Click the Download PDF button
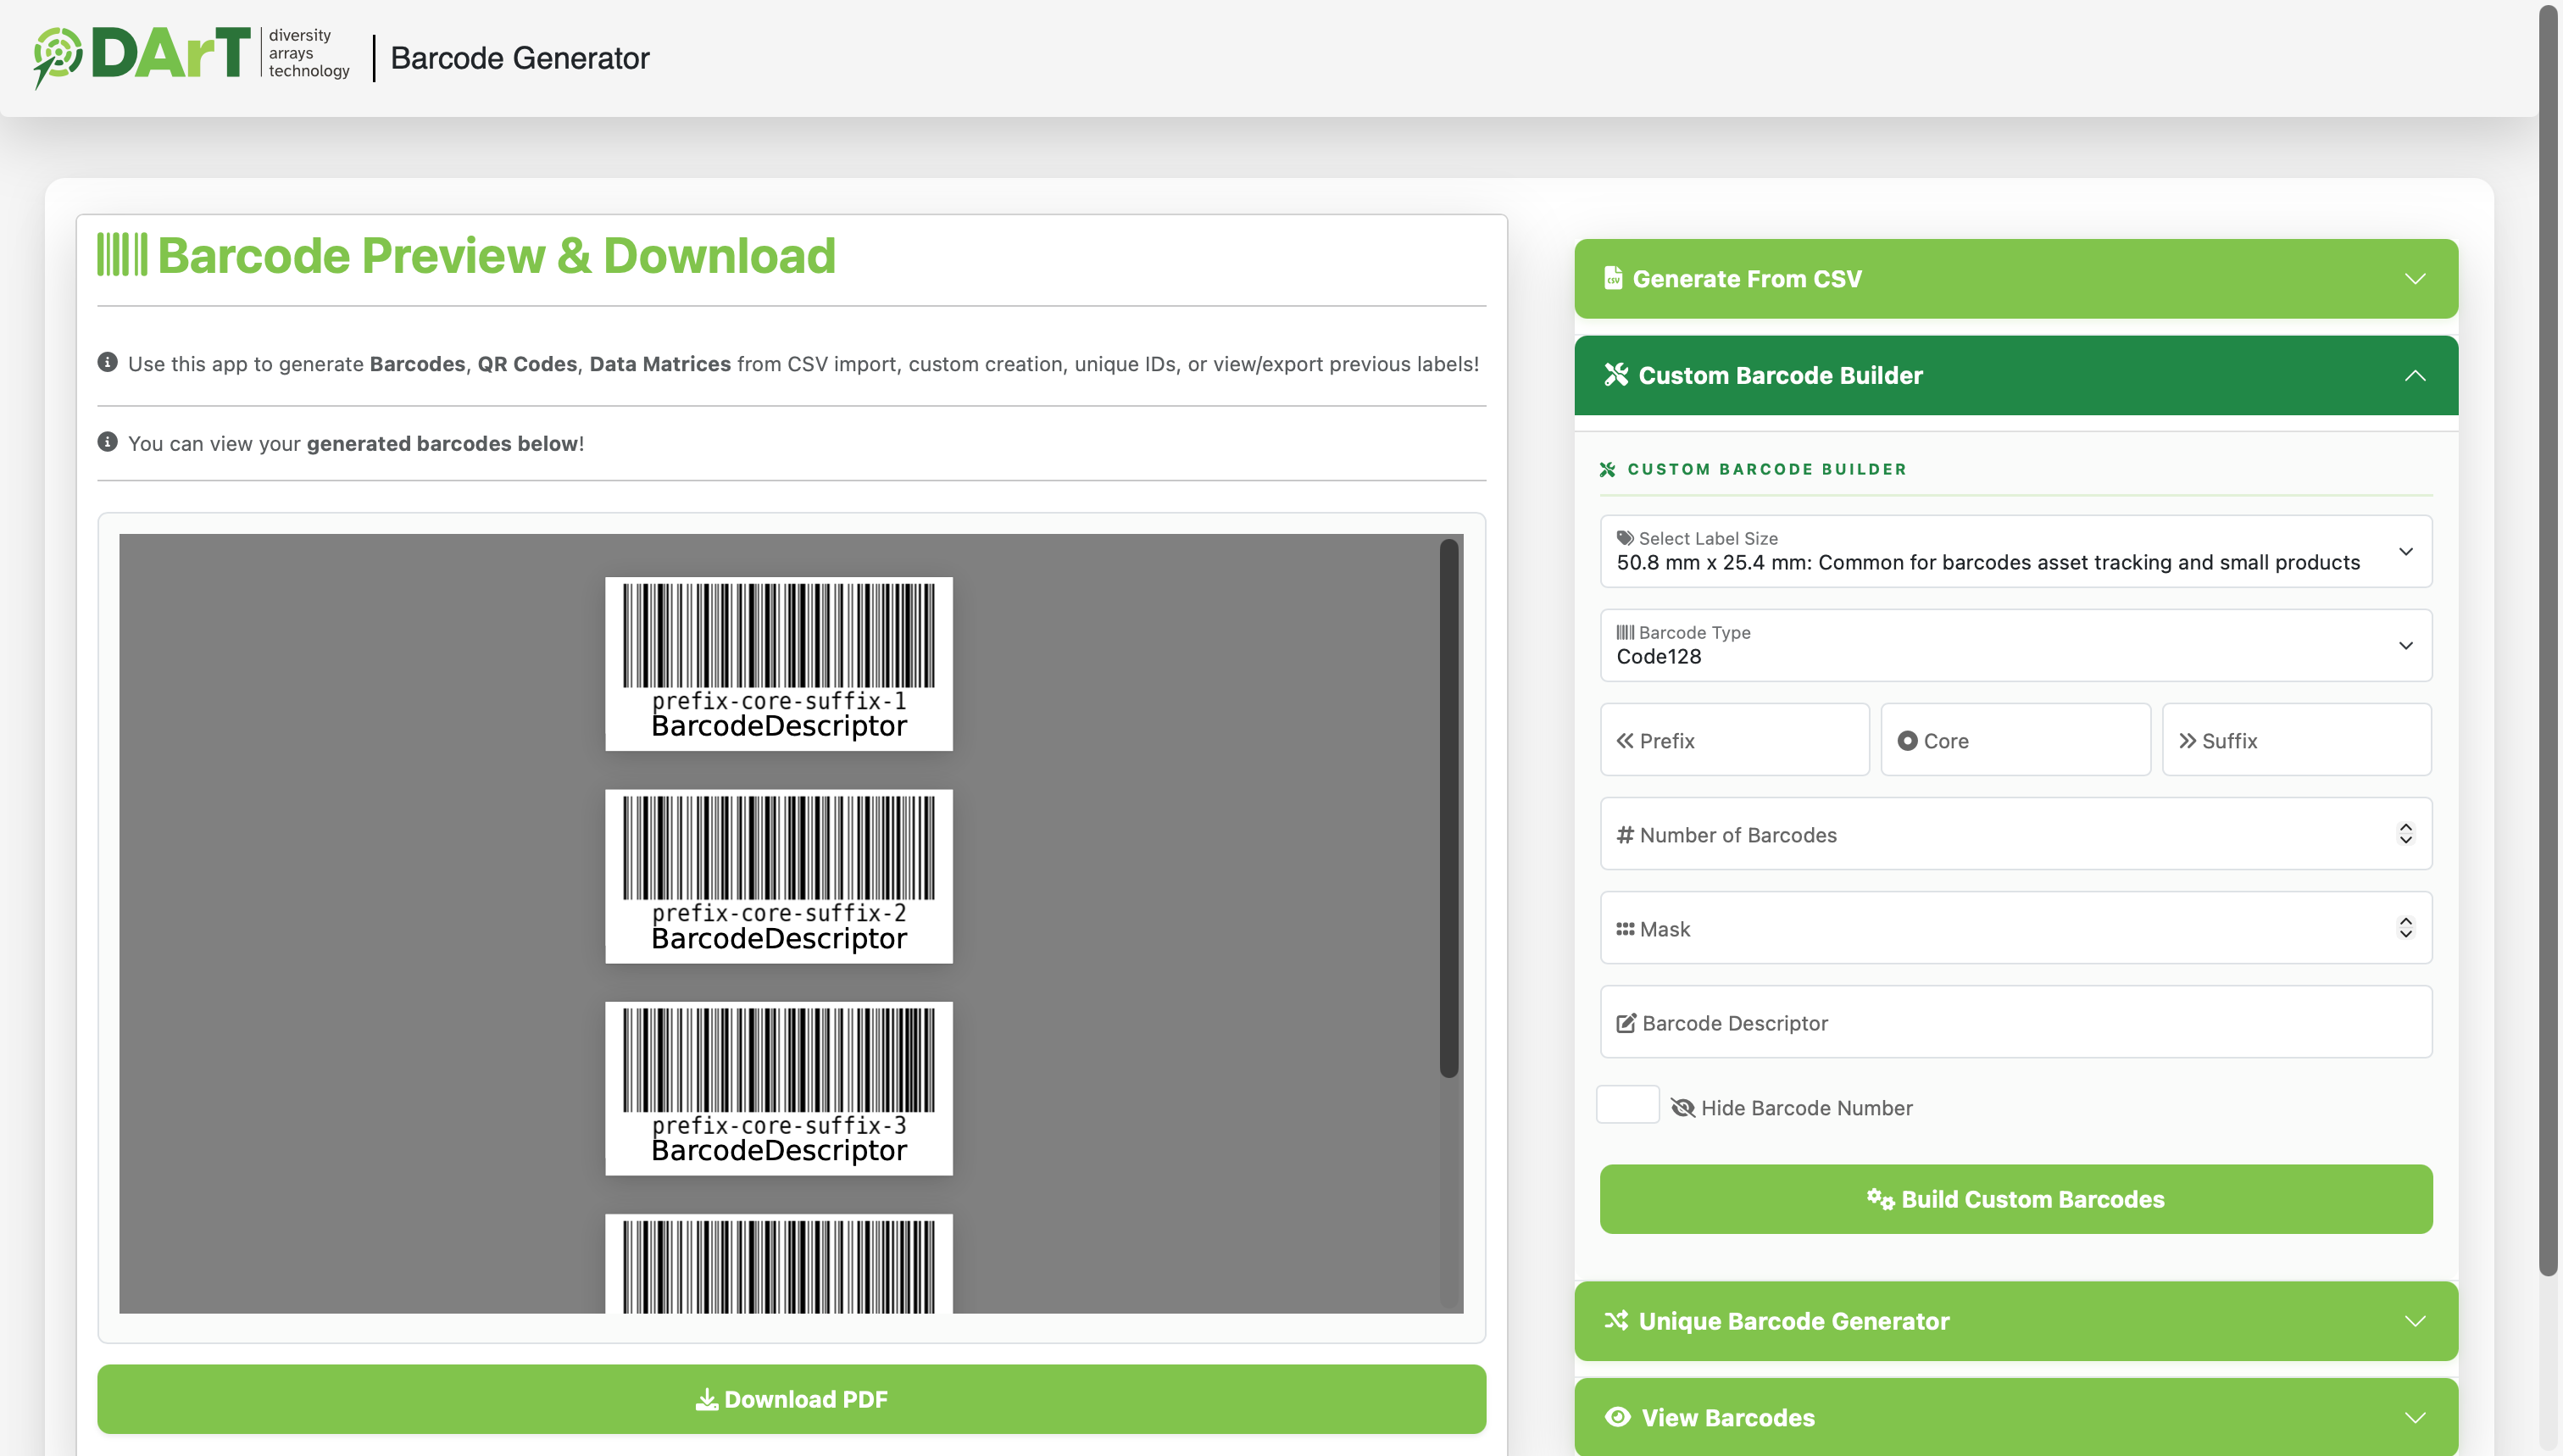The height and width of the screenshot is (1456, 2563). point(791,1399)
